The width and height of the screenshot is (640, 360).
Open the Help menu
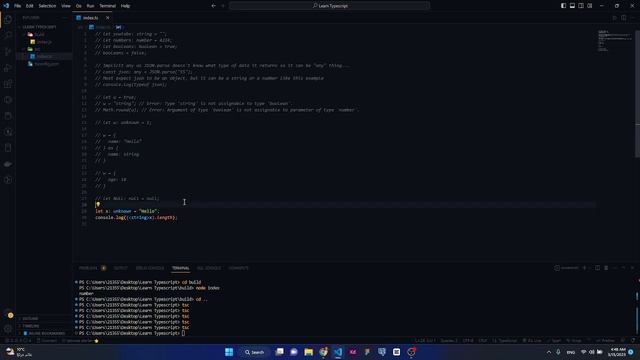point(125,6)
